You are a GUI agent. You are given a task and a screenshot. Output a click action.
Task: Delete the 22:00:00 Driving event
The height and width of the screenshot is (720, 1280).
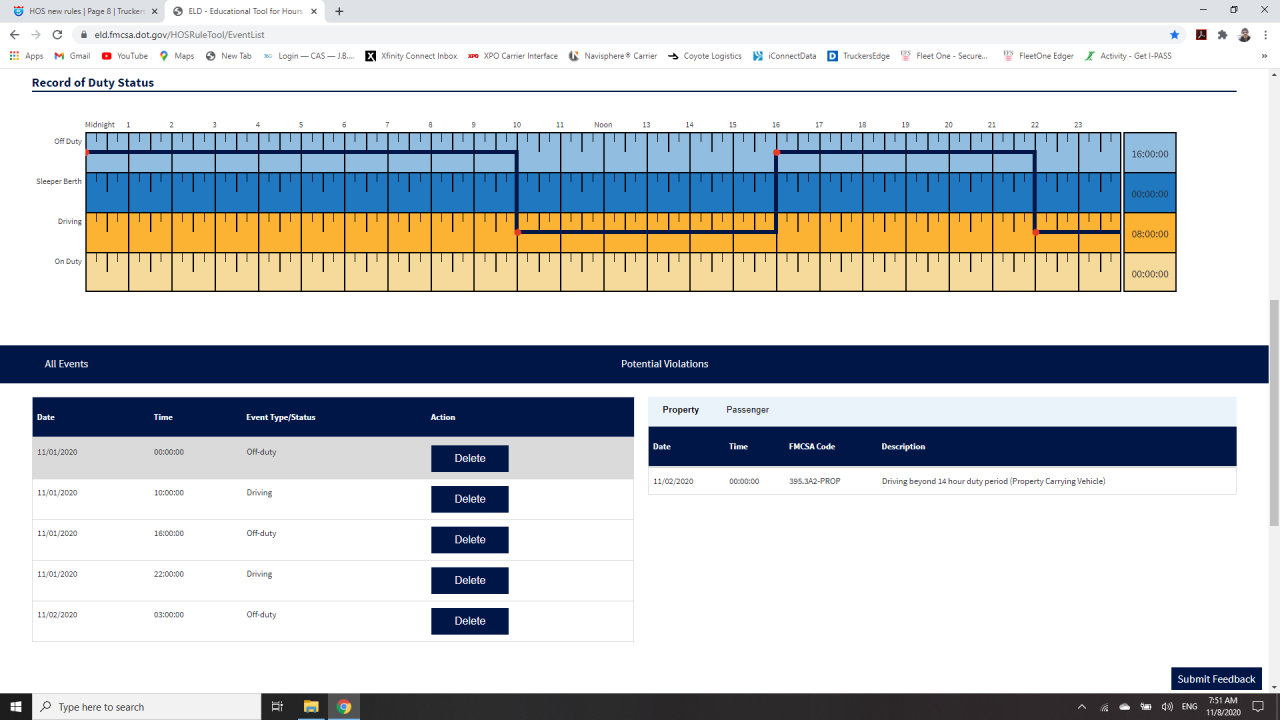469,580
